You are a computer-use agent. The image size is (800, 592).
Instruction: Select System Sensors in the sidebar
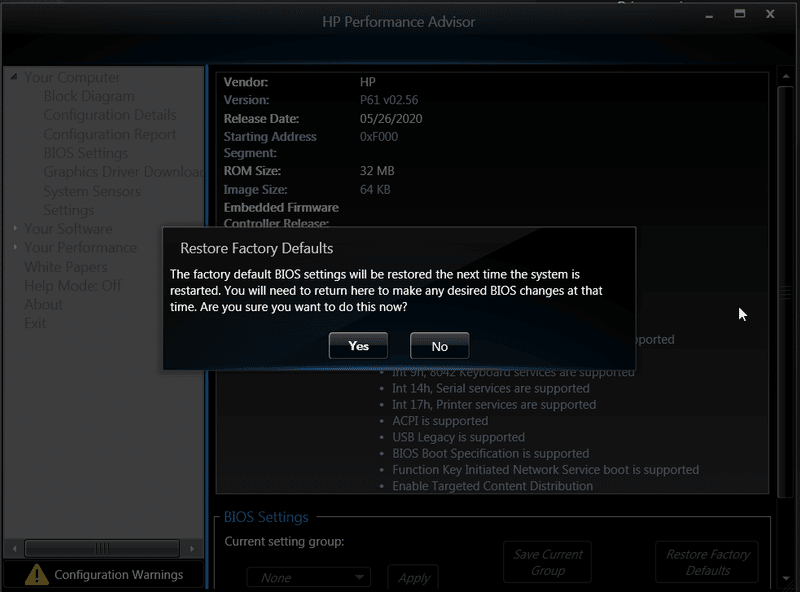coord(92,191)
